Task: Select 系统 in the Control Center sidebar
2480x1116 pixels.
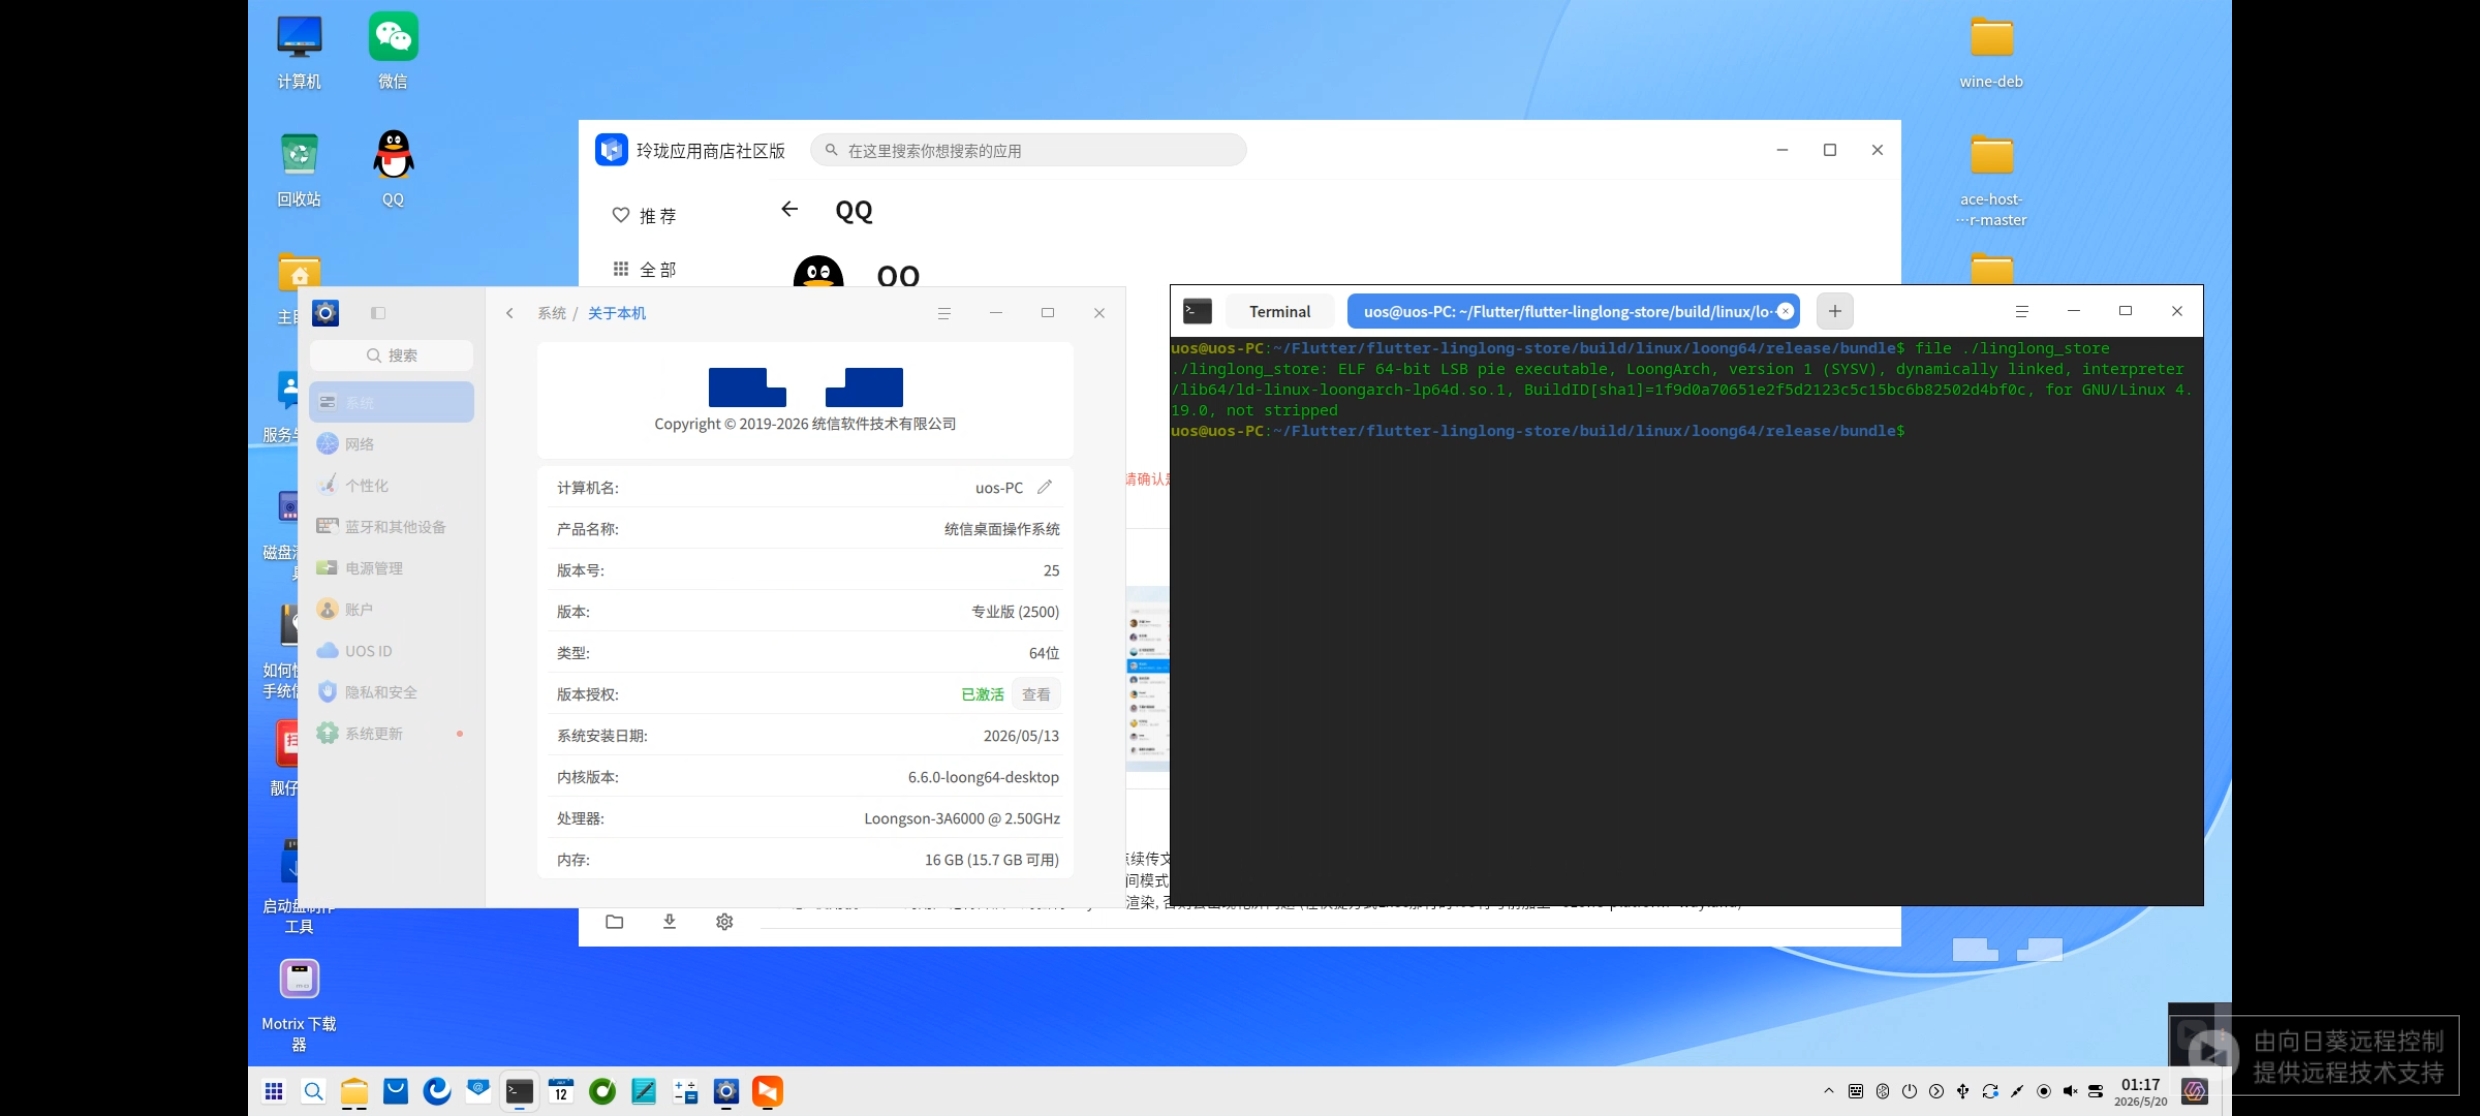Action: tap(392, 402)
